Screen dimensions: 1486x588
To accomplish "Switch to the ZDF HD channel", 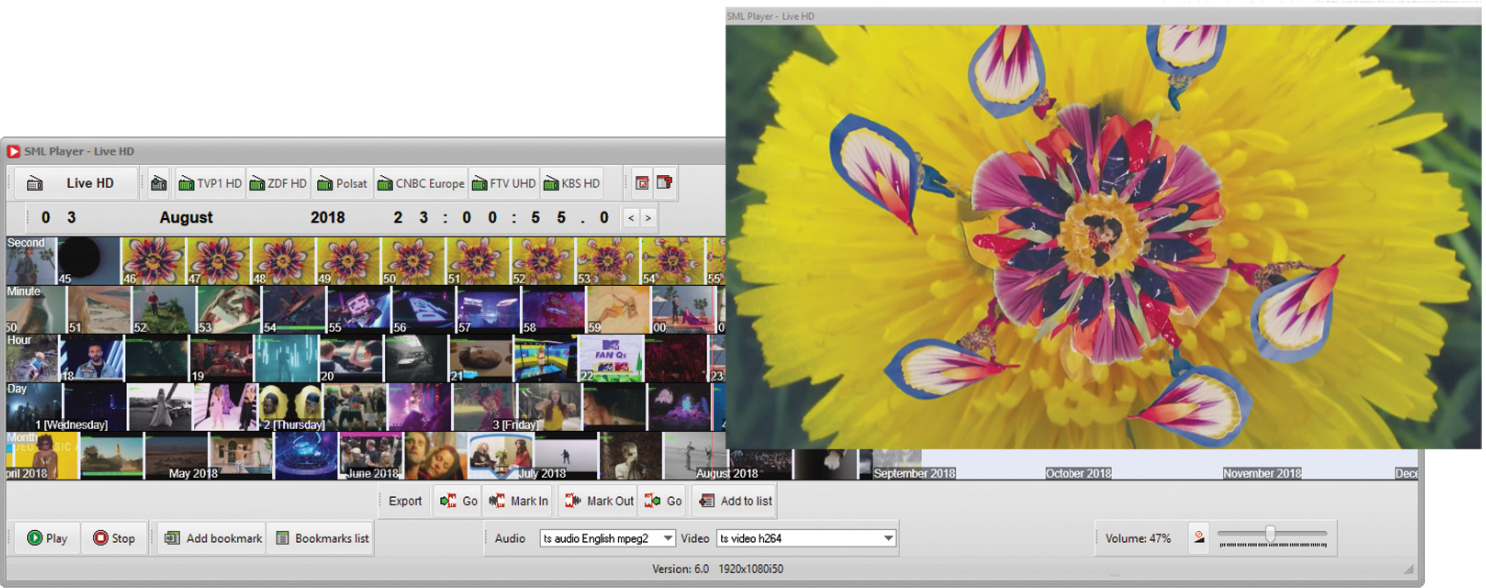I will [x=279, y=184].
